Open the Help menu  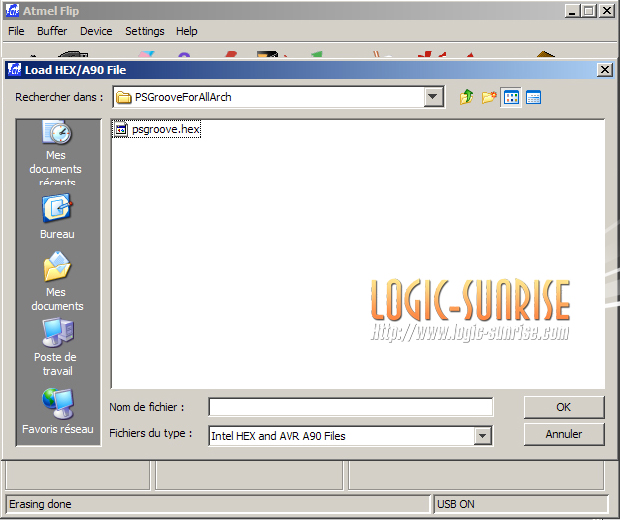click(x=187, y=31)
